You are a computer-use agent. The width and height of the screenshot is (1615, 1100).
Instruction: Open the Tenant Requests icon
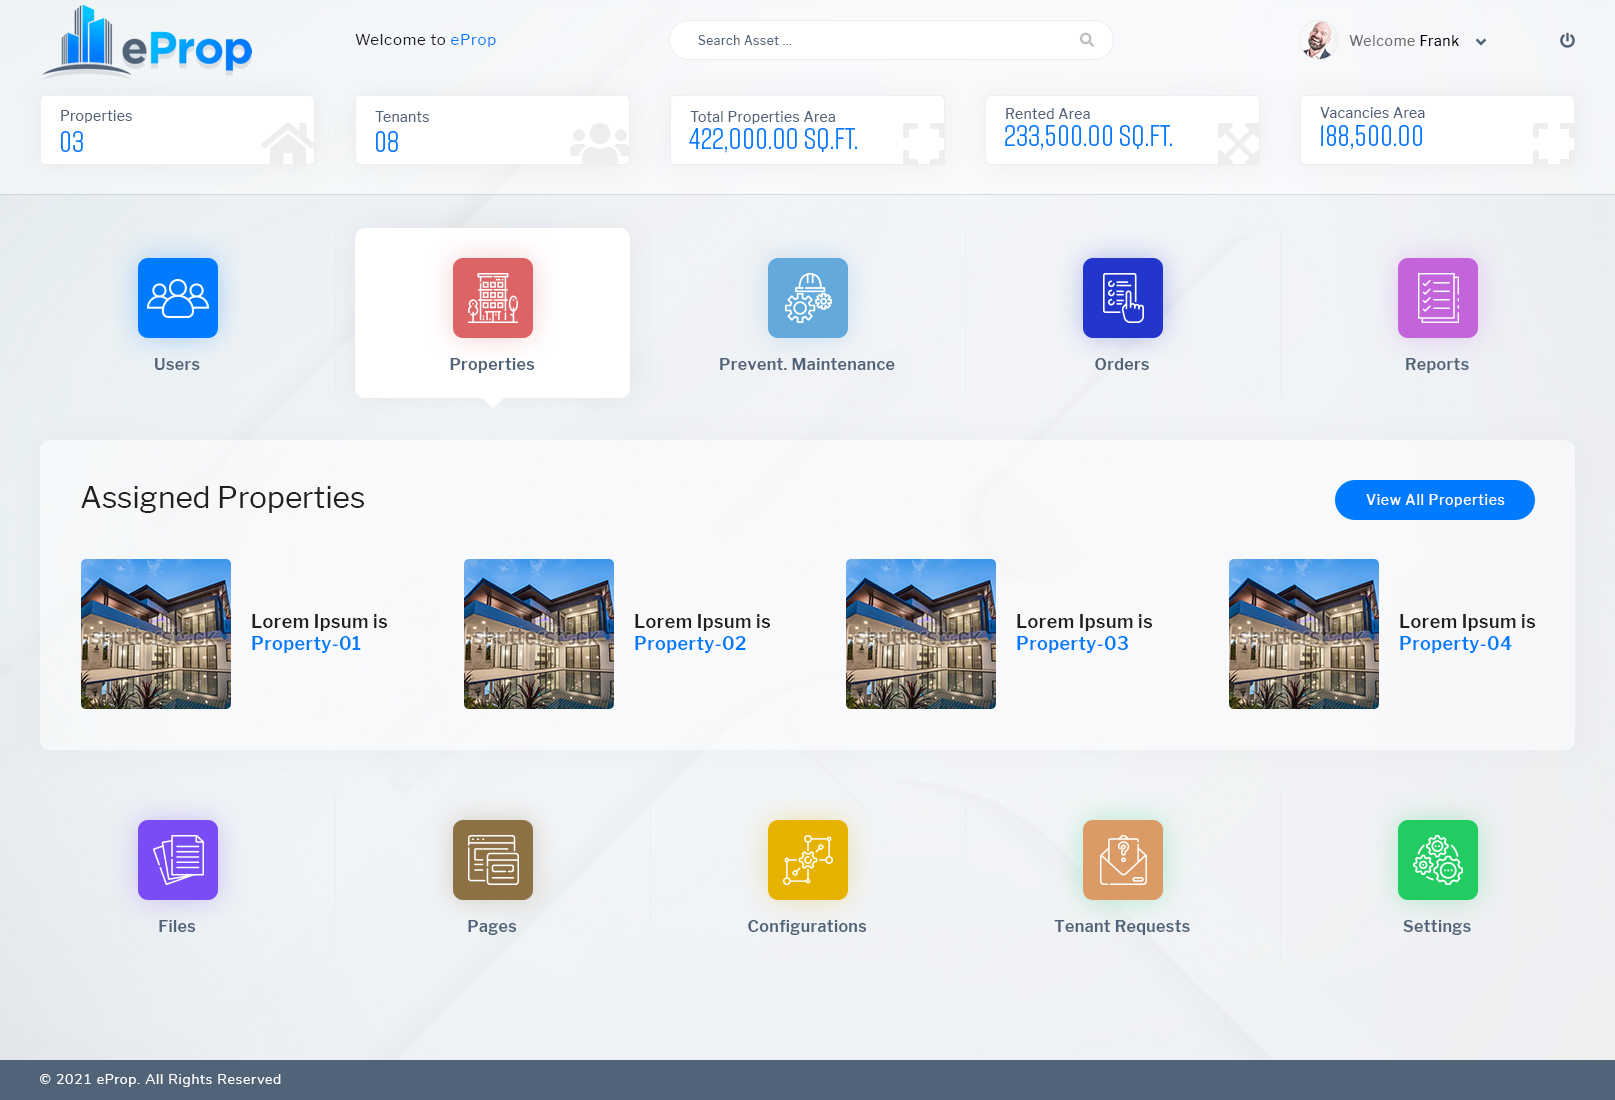pyautogui.click(x=1122, y=859)
